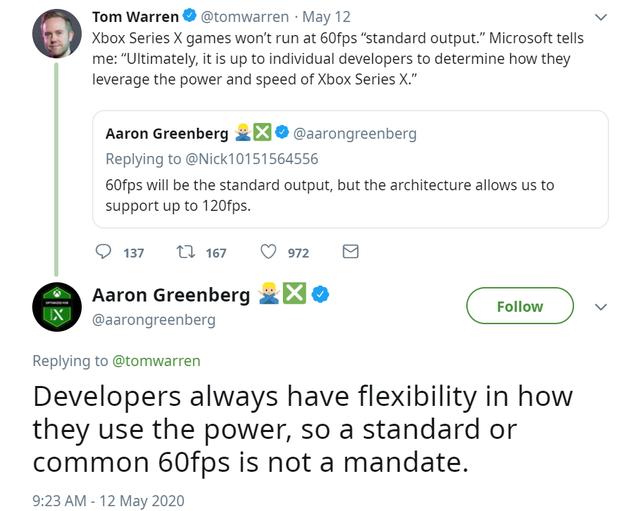
Task: Open the @tomwarren handle link in header
Action: (x=243, y=17)
